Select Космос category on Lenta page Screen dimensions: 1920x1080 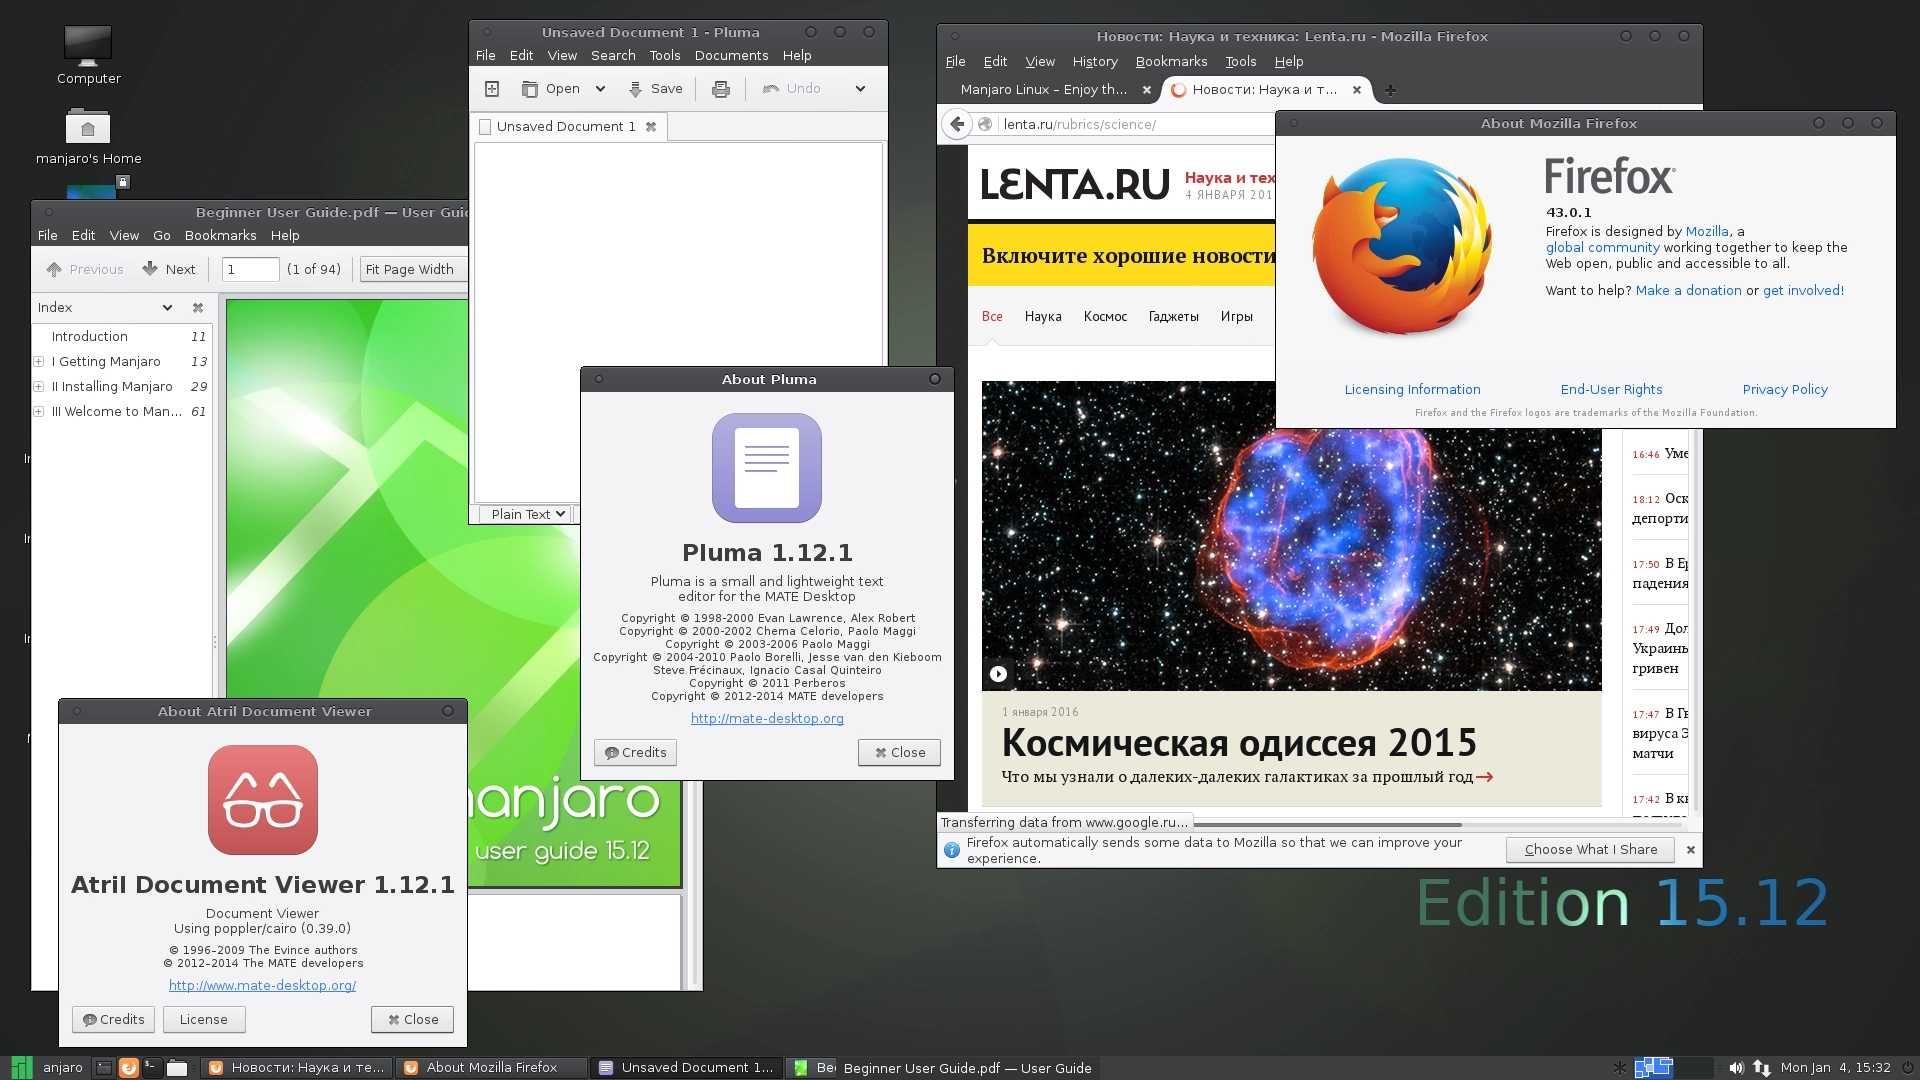click(x=1105, y=317)
